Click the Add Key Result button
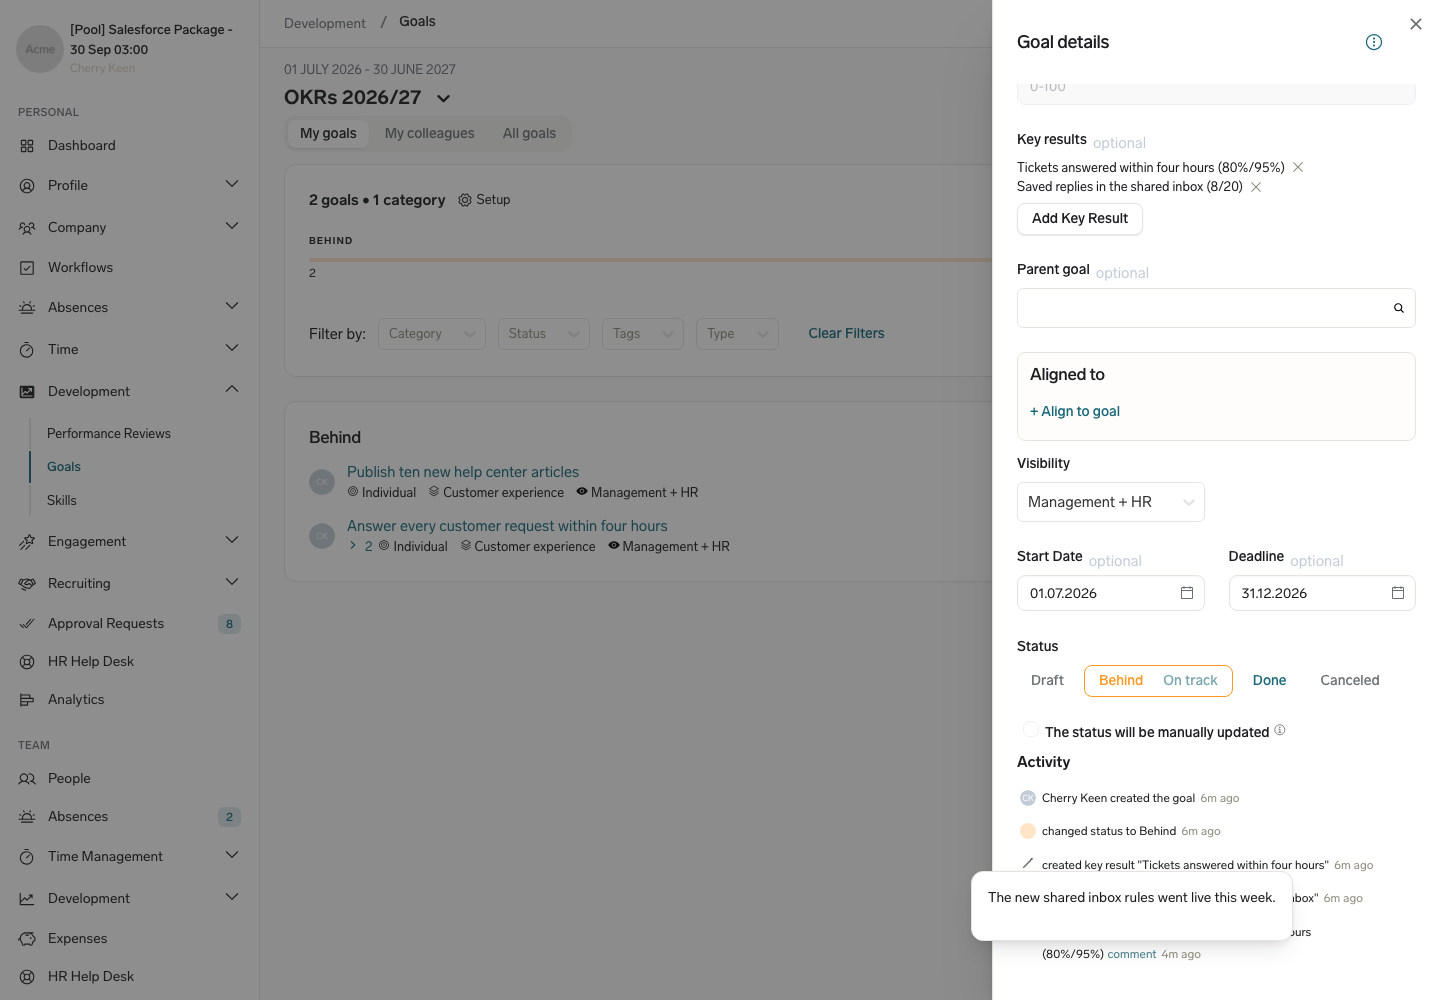 (1079, 219)
